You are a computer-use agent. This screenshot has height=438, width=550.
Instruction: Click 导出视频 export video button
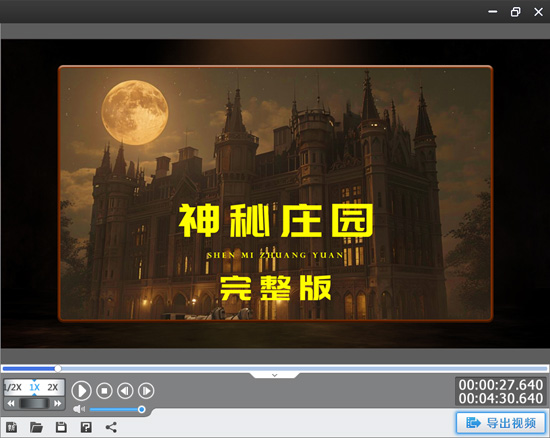coord(501,423)
